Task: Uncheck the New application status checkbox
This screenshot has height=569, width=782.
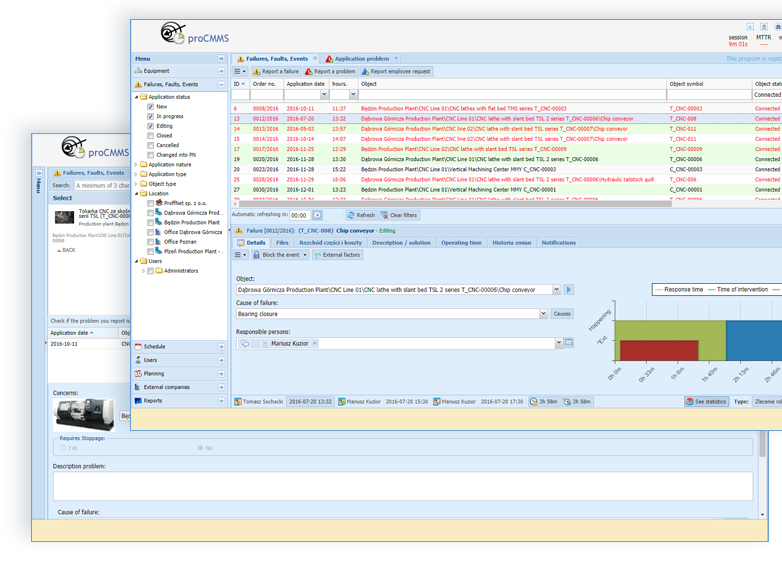Action: (x=150, y=107)
